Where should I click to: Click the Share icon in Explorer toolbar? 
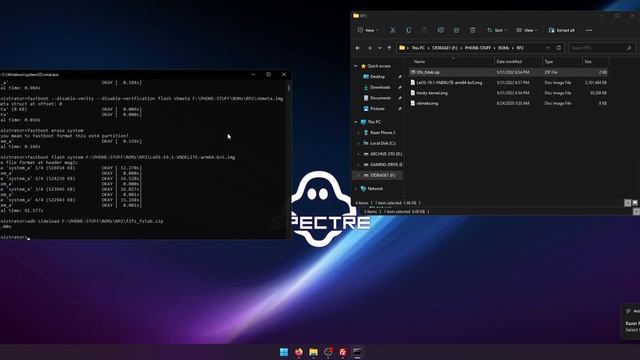pyautogui.click(x=456, y=30)
